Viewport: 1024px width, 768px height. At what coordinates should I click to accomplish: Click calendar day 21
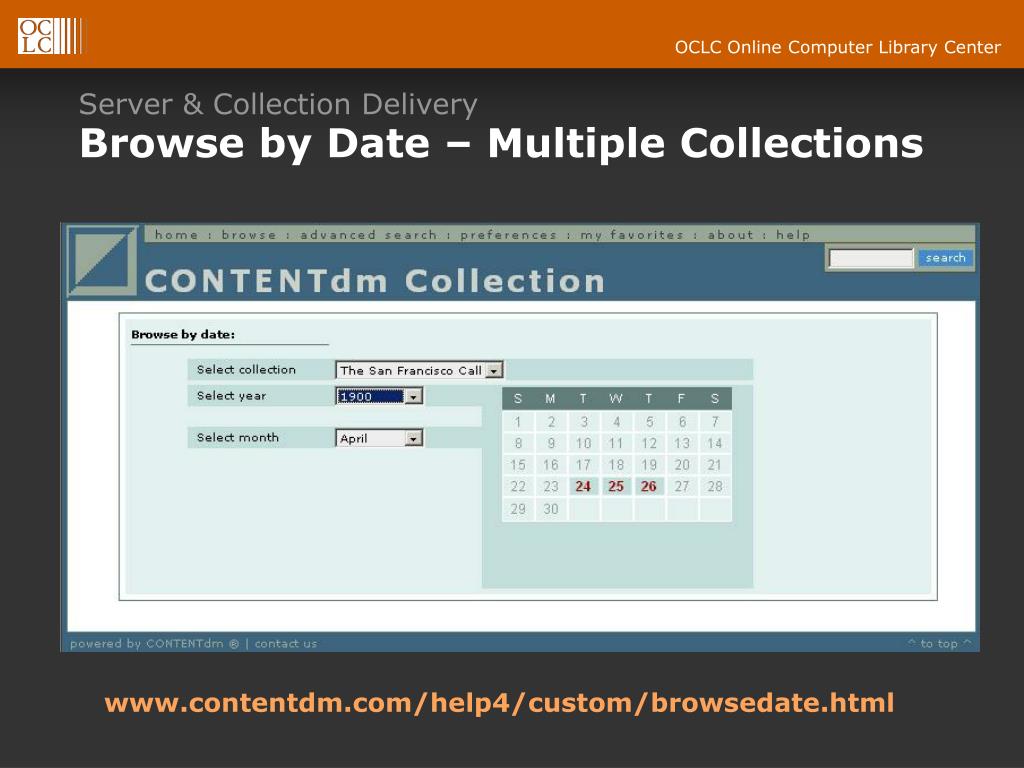pos(714,465)
